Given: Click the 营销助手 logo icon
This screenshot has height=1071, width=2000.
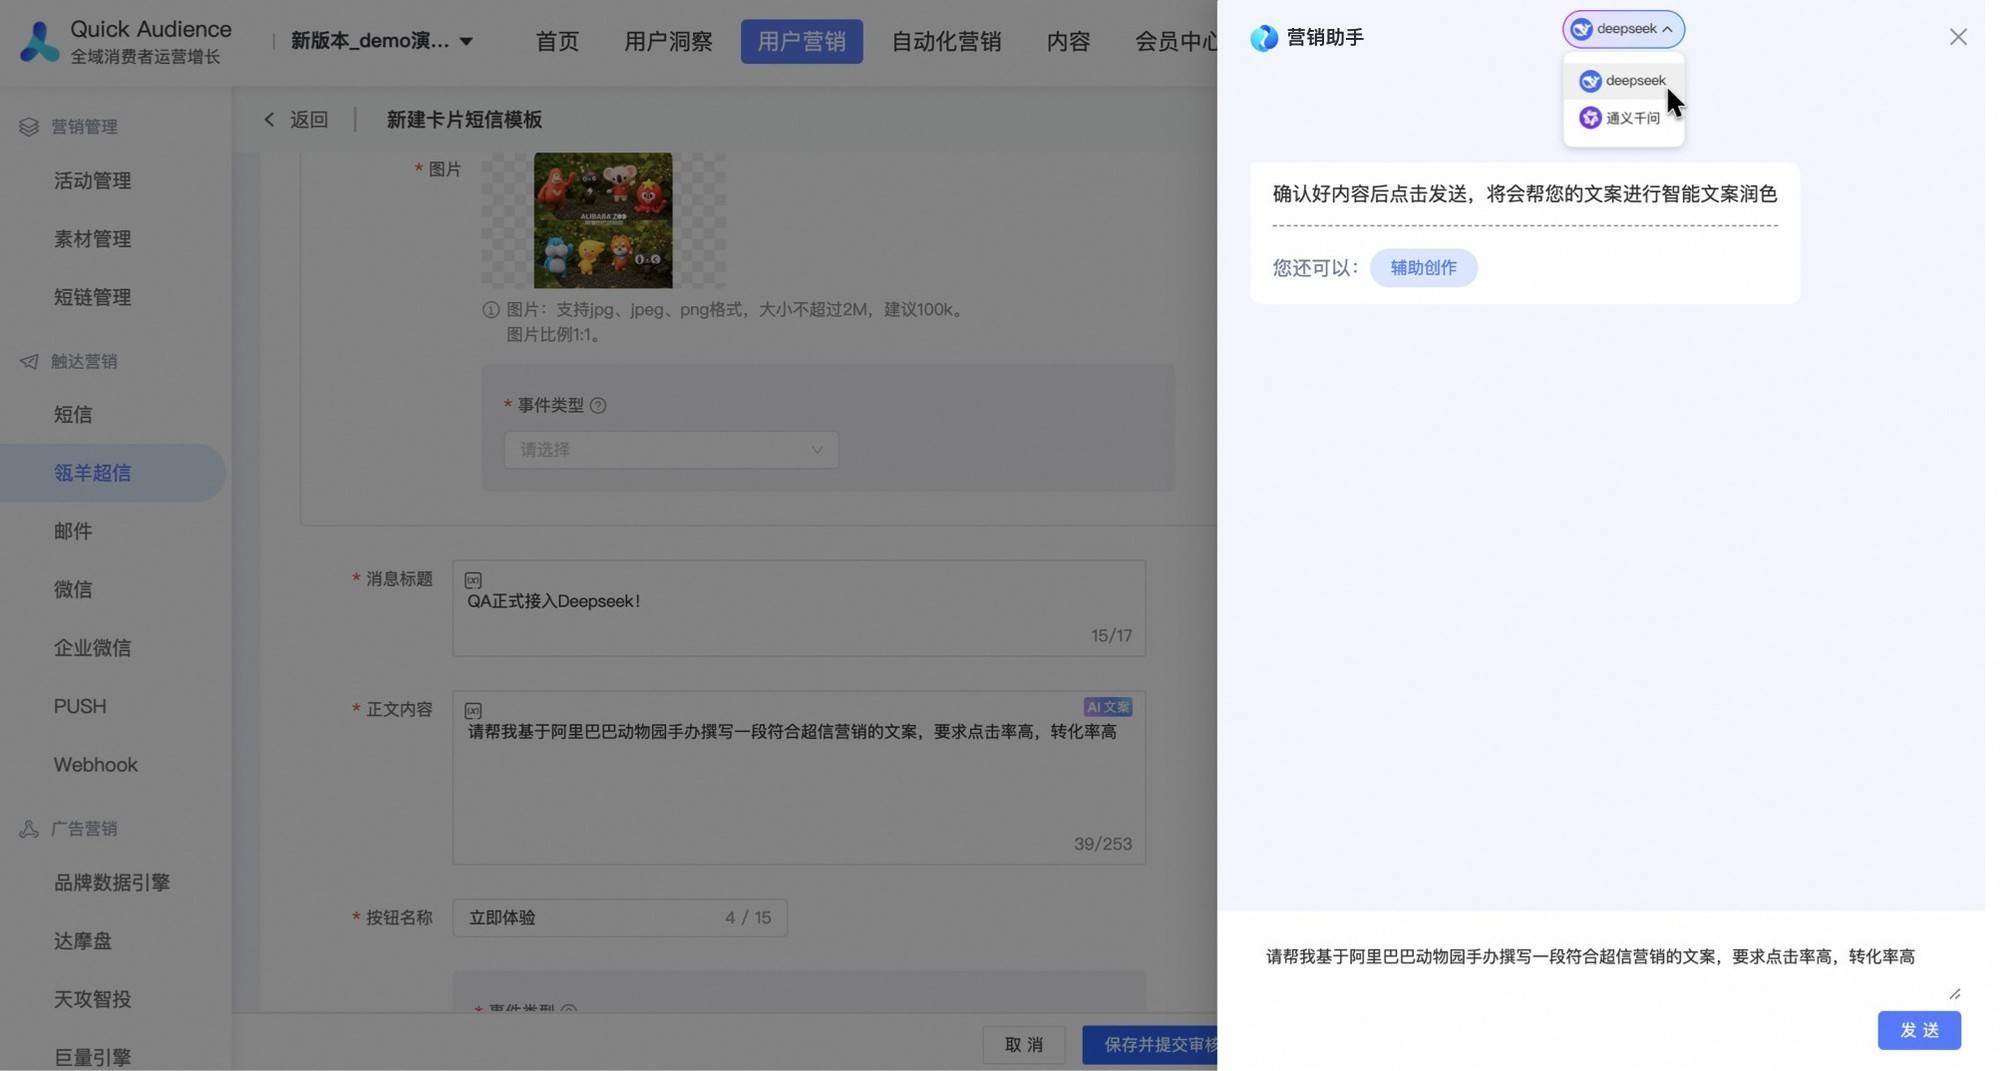Looking at the screenshot, I should click(x=1264, y=38).
